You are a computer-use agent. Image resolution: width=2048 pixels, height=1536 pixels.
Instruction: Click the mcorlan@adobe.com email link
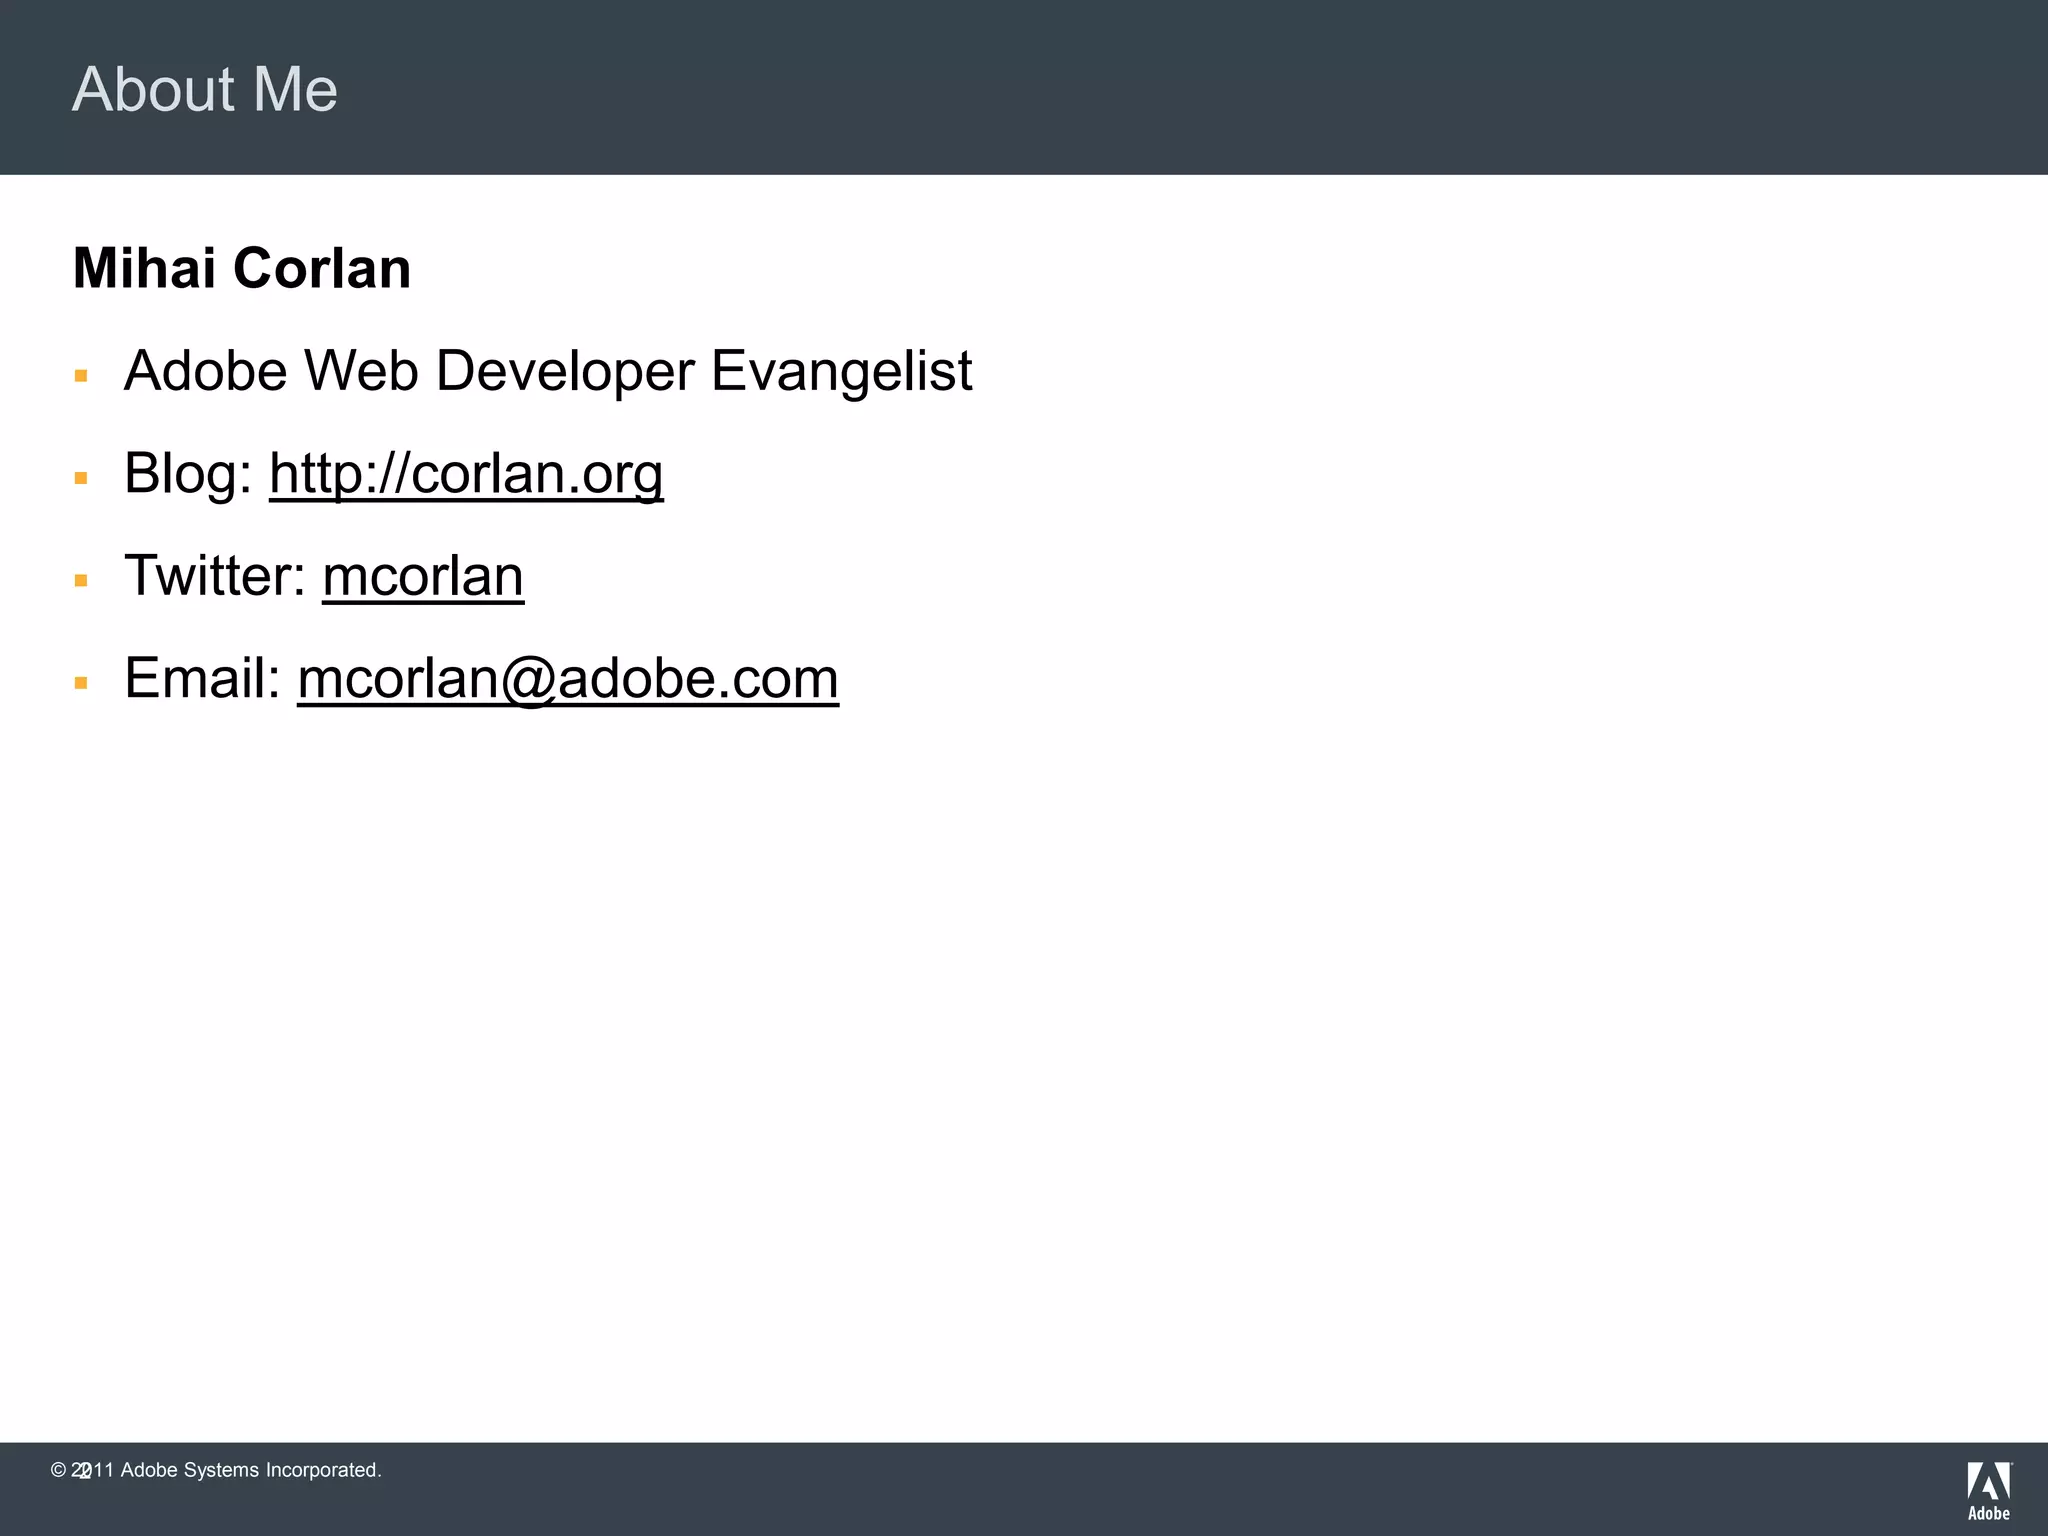coord(568,678)
